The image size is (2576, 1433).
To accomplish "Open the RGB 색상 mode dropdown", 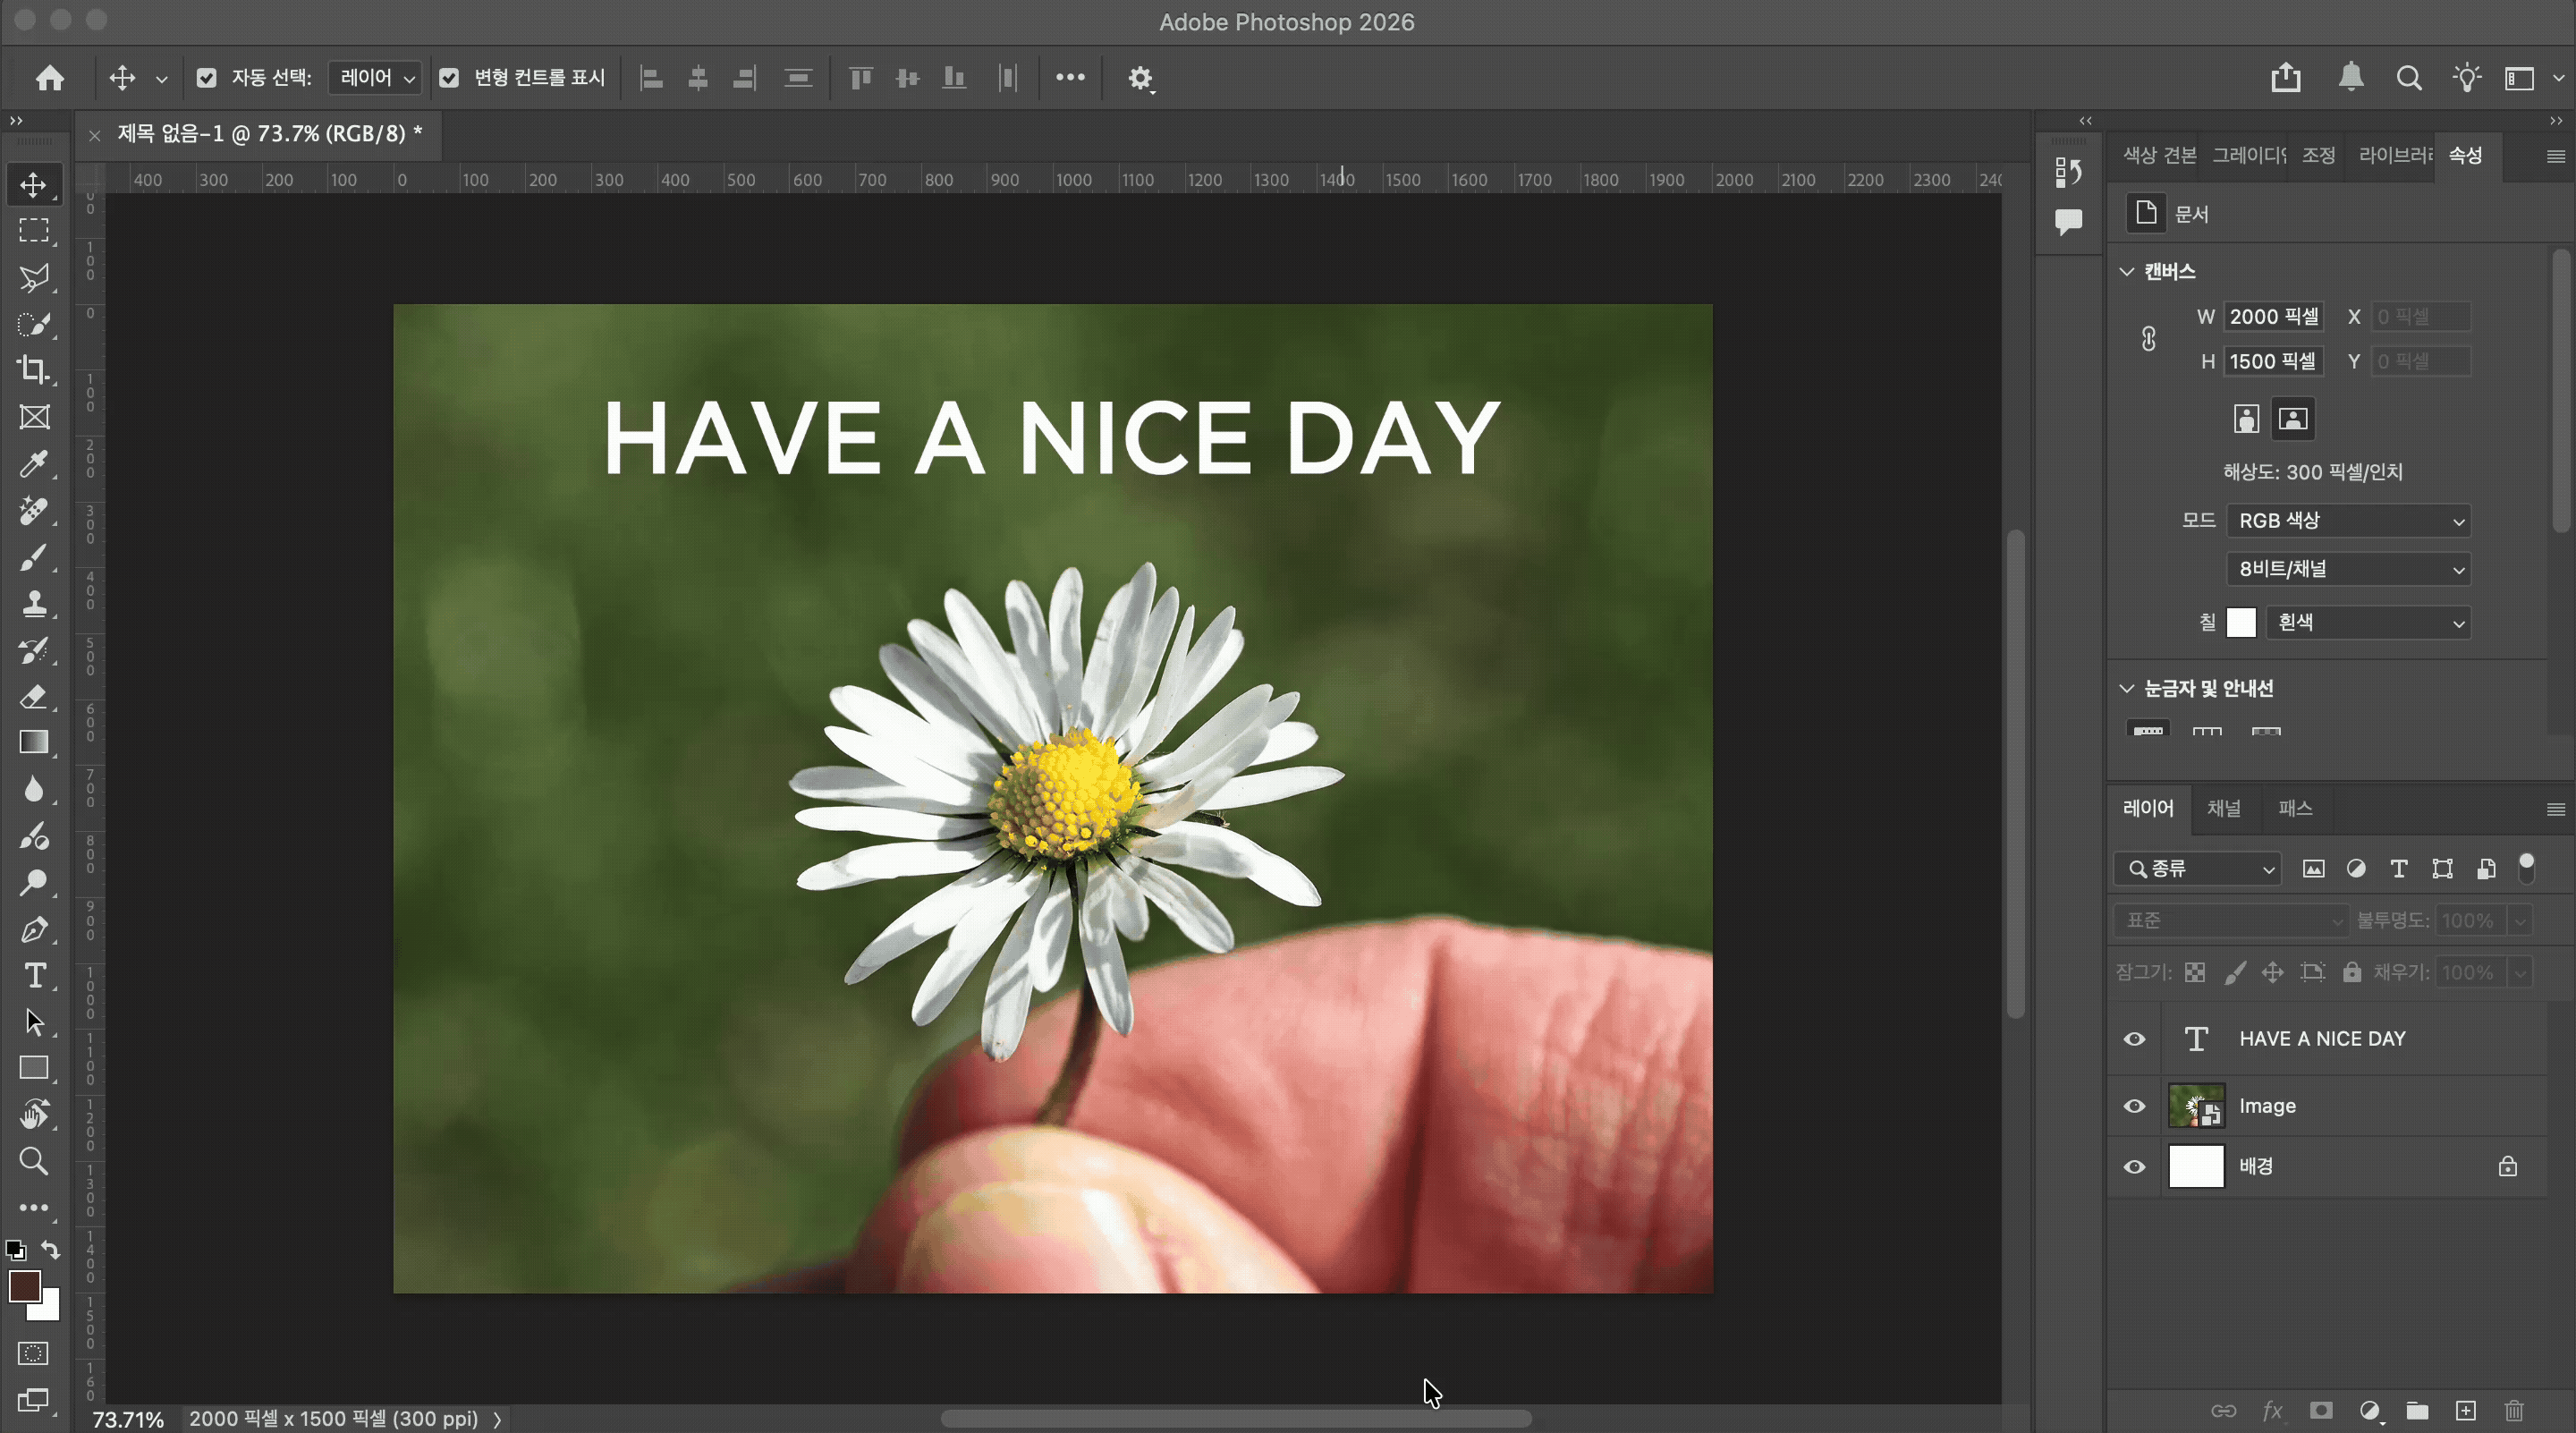I will 2348,521.
